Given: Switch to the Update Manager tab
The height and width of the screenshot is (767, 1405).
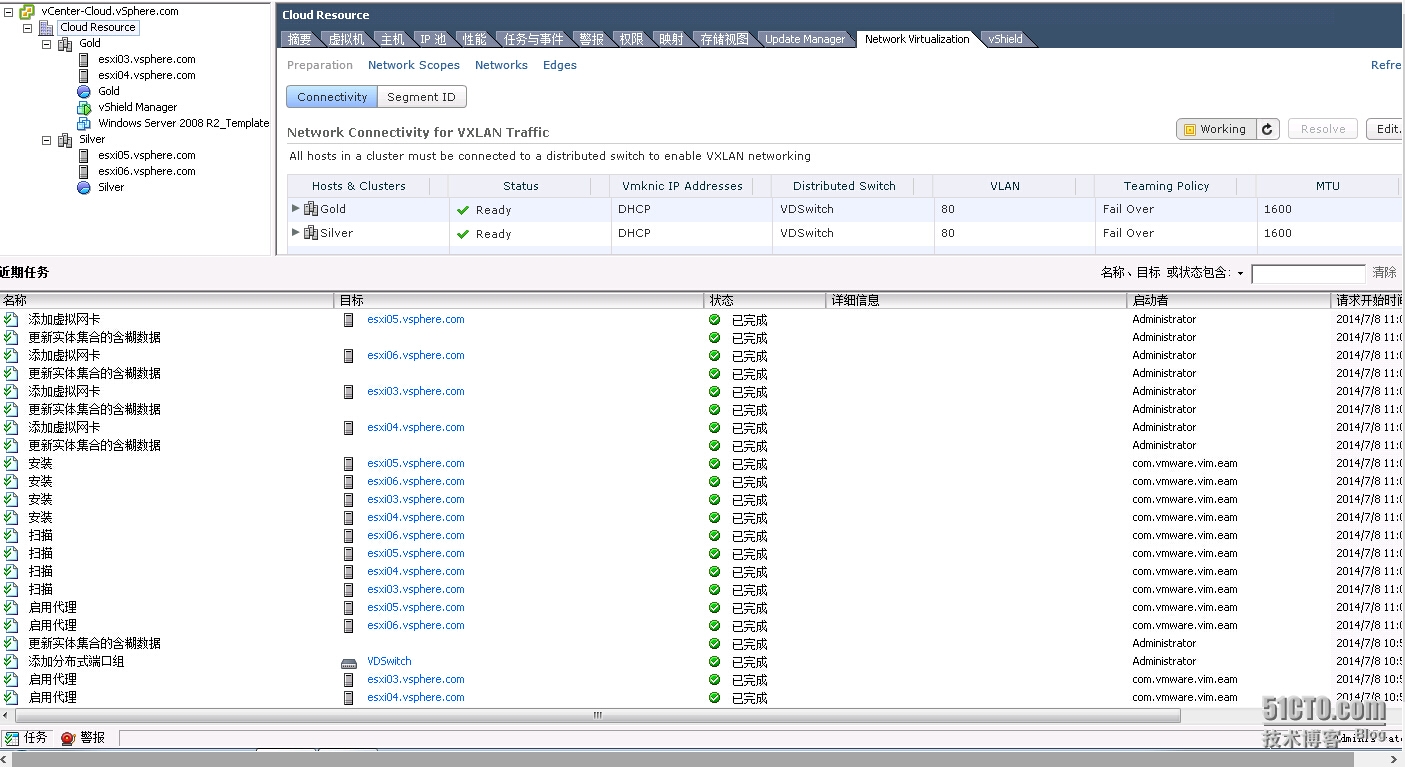Looking at the screenshot, I should (805, 39).
